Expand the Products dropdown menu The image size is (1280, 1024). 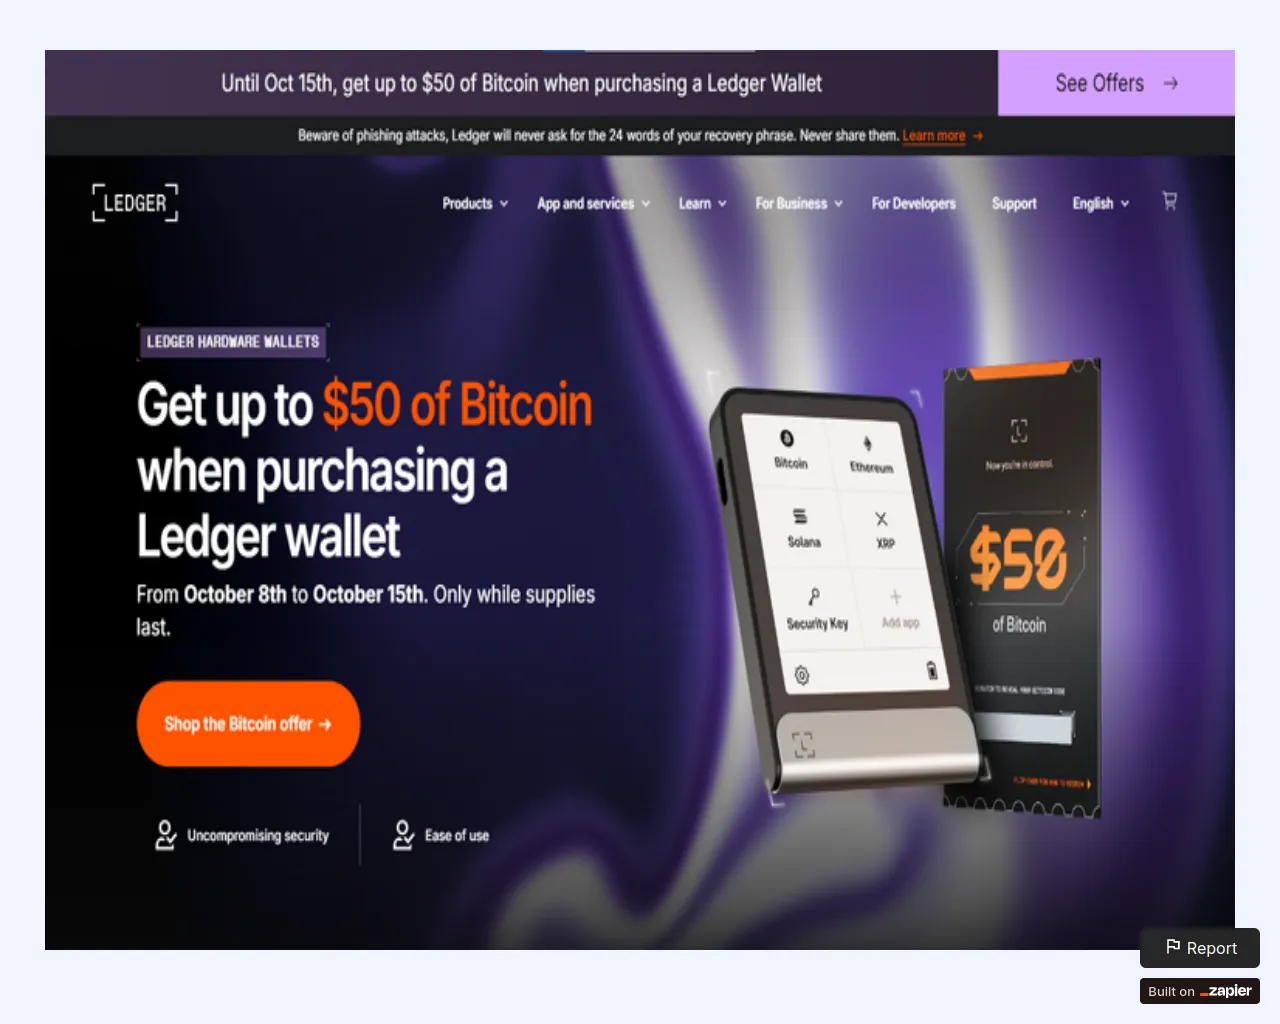tap(476, 203)
